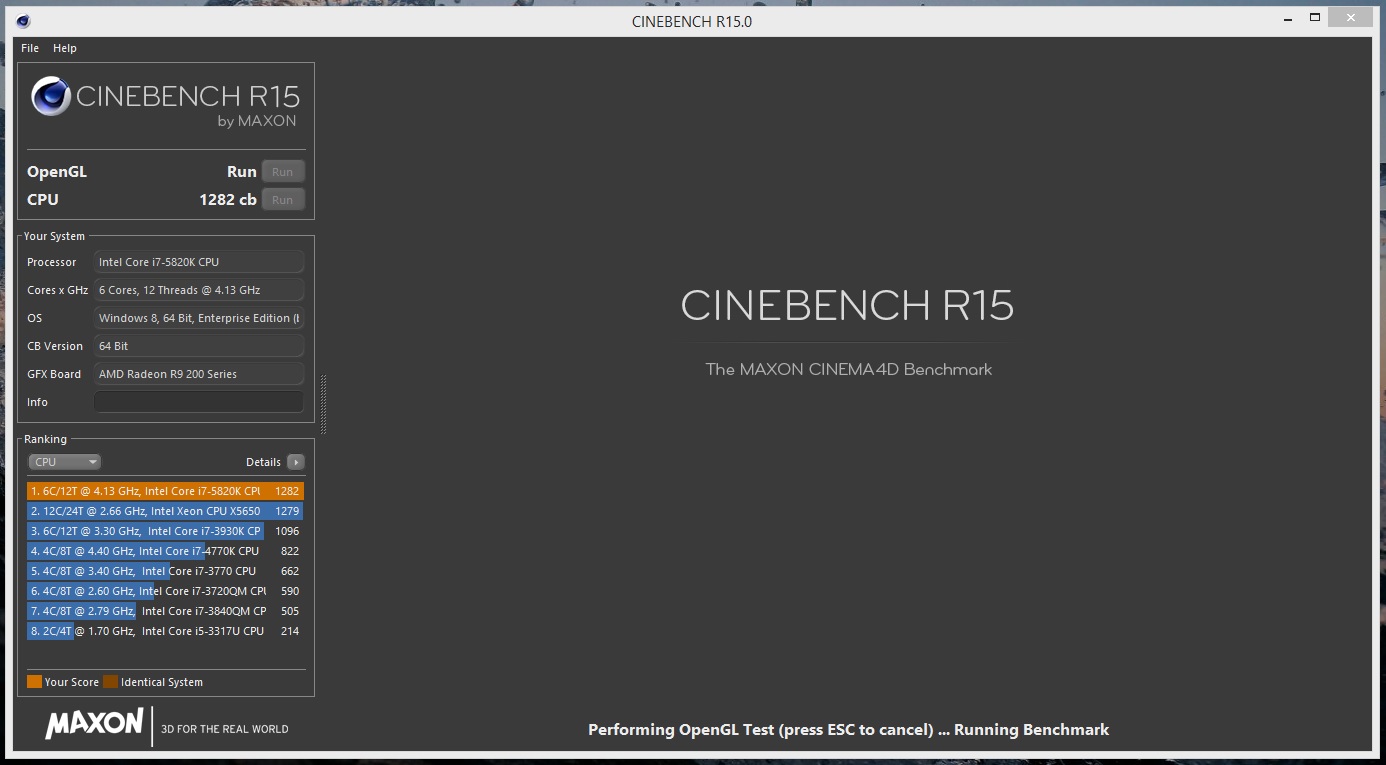Select ranking row 7 Intel Core i7-3840QM
Viewport: 1386px width, 765px height.
165,611
